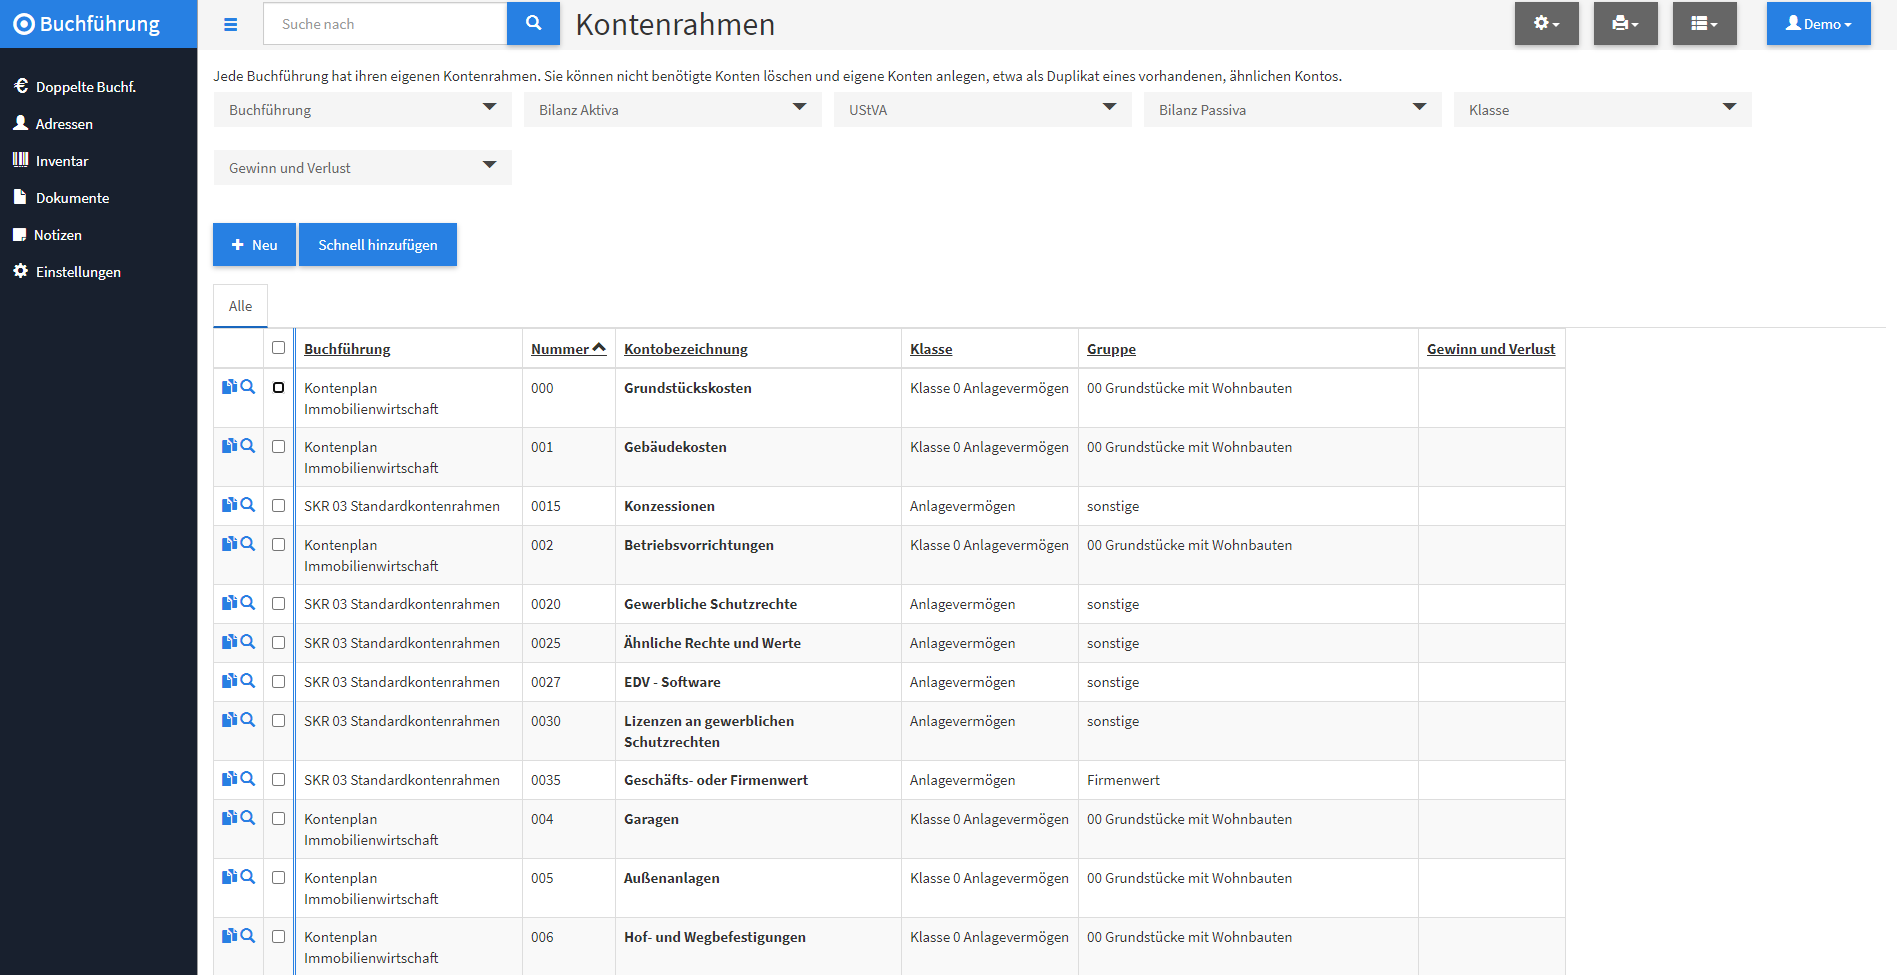Open the UStVA filter dropdown

[x=983, y=109]
